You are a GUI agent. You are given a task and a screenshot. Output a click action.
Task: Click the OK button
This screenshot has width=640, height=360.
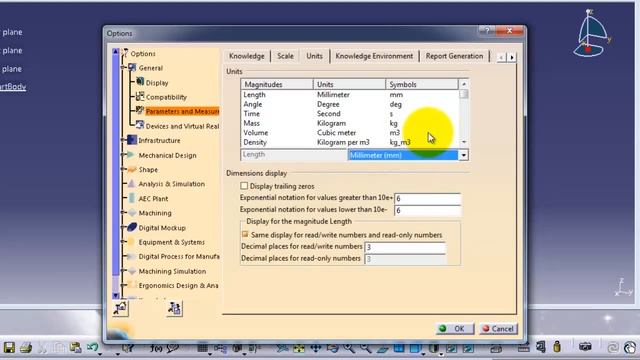click(x=455, y=329)
